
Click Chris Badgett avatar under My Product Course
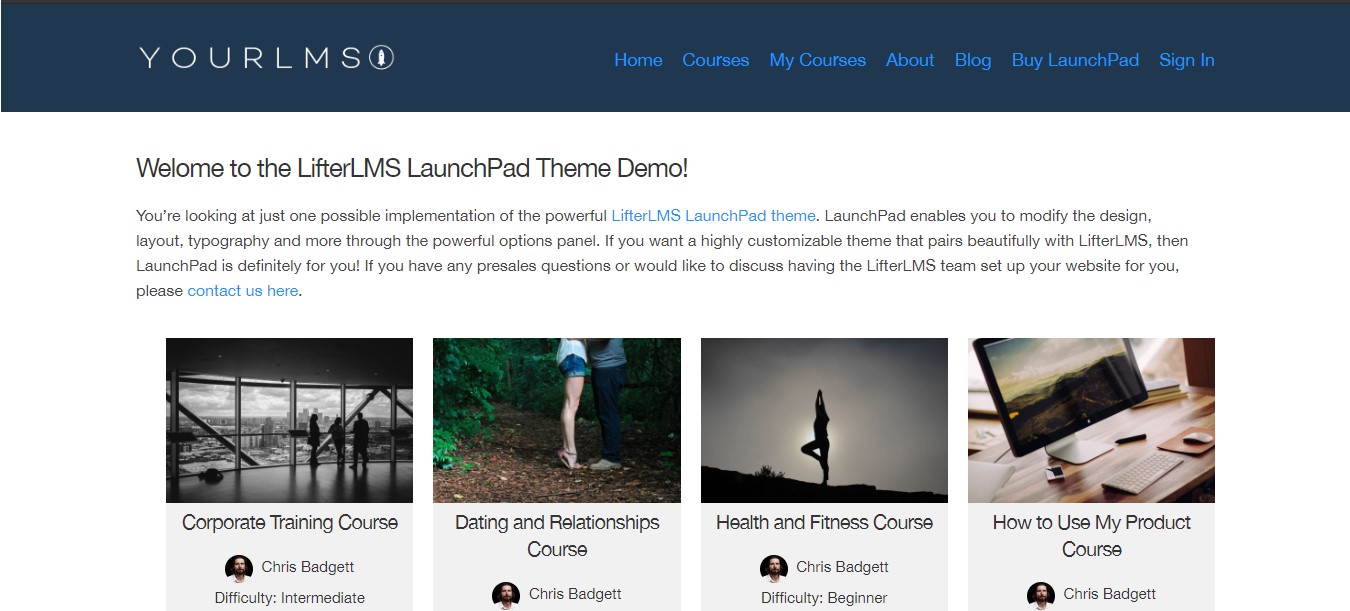coord(1041,595)
